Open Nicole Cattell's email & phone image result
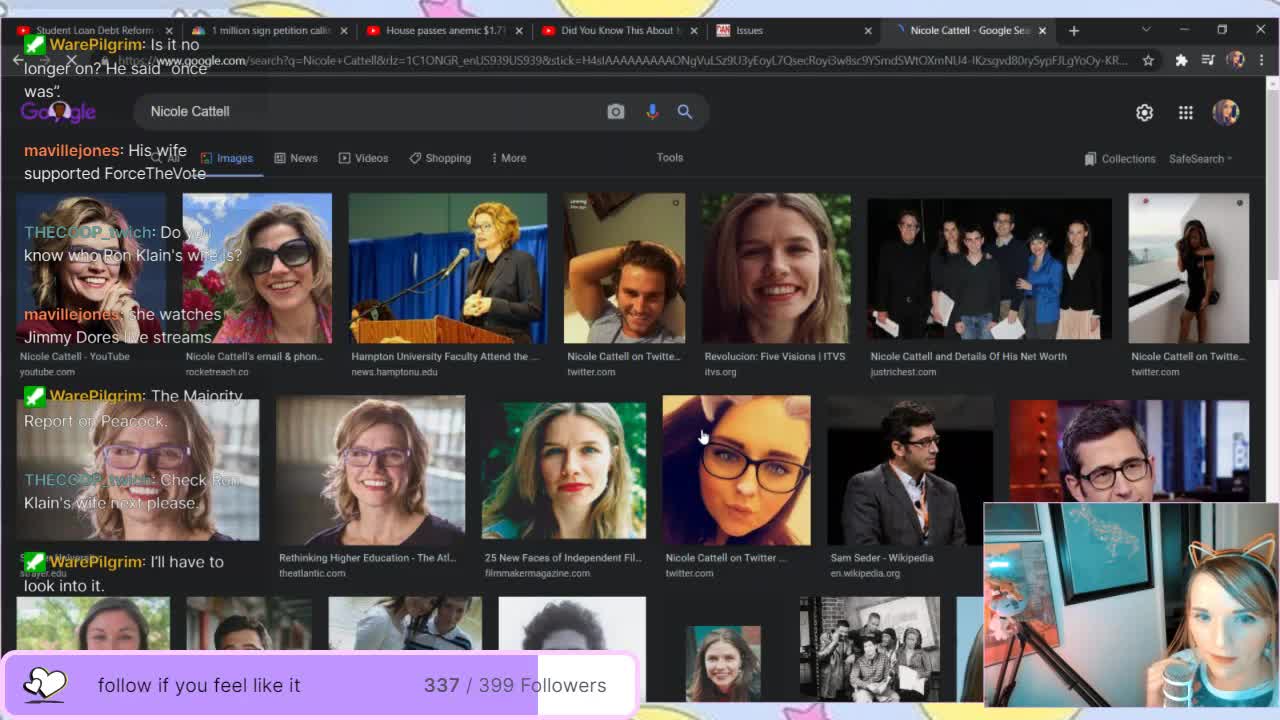 [x=257, y=268]
